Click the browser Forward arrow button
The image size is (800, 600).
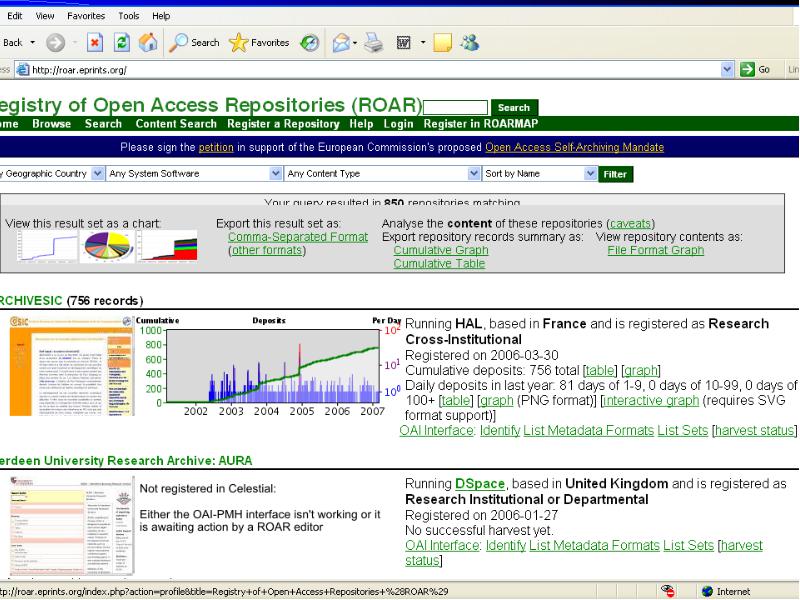point(56,43)
